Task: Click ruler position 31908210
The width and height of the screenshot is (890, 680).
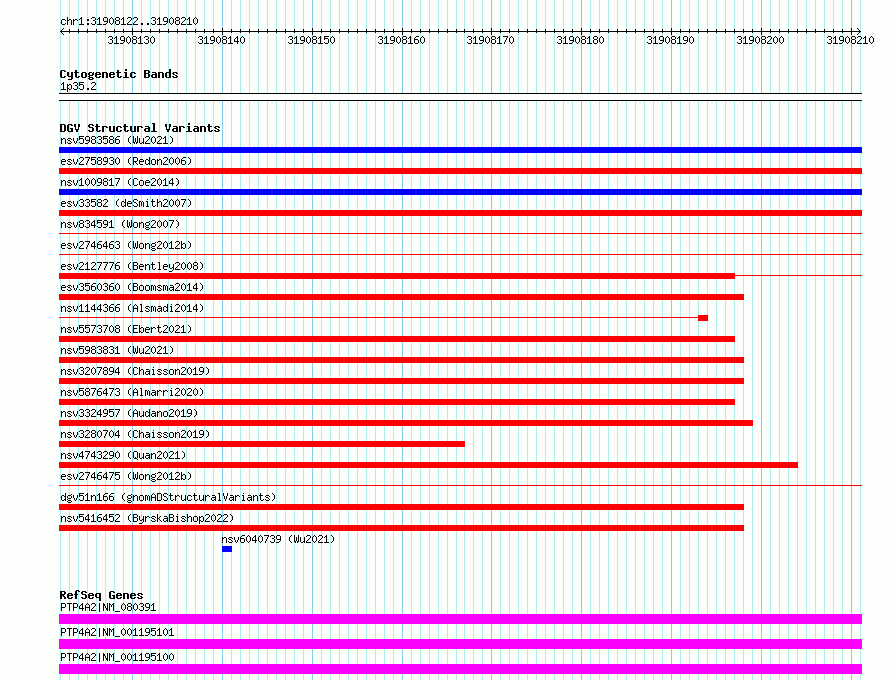Action: coord(850,40)
